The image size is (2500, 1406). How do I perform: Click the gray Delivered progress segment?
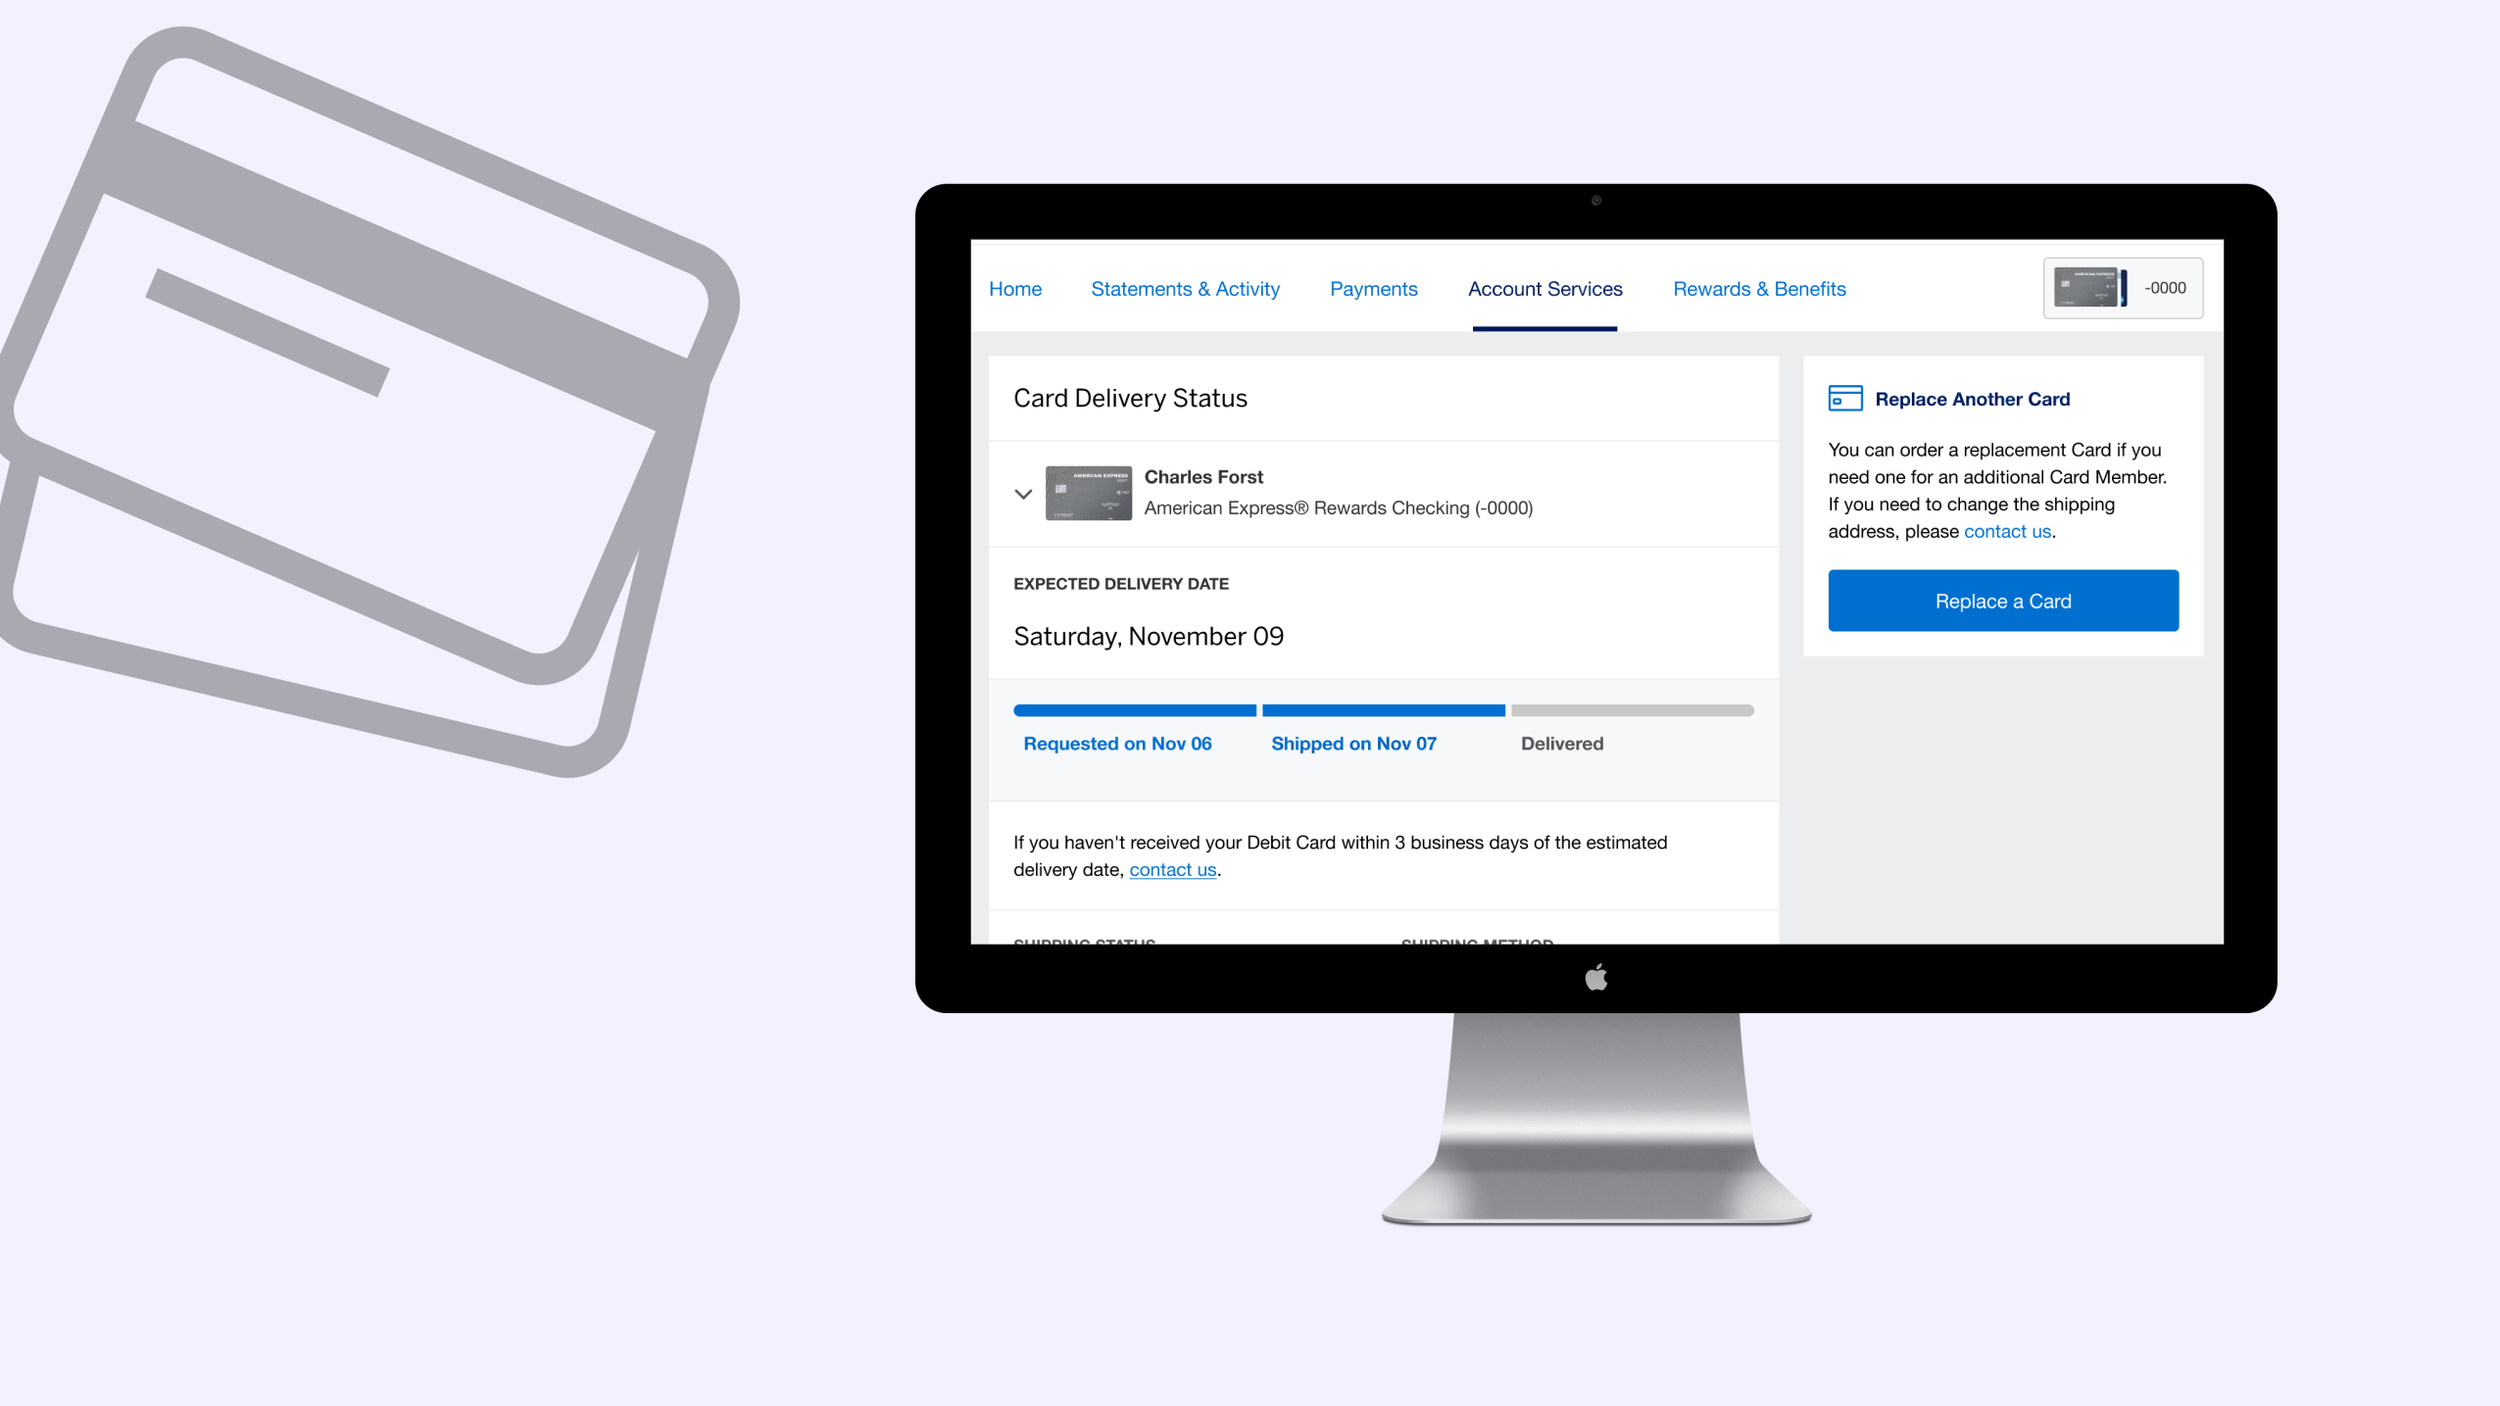[x=1632, y=711]
